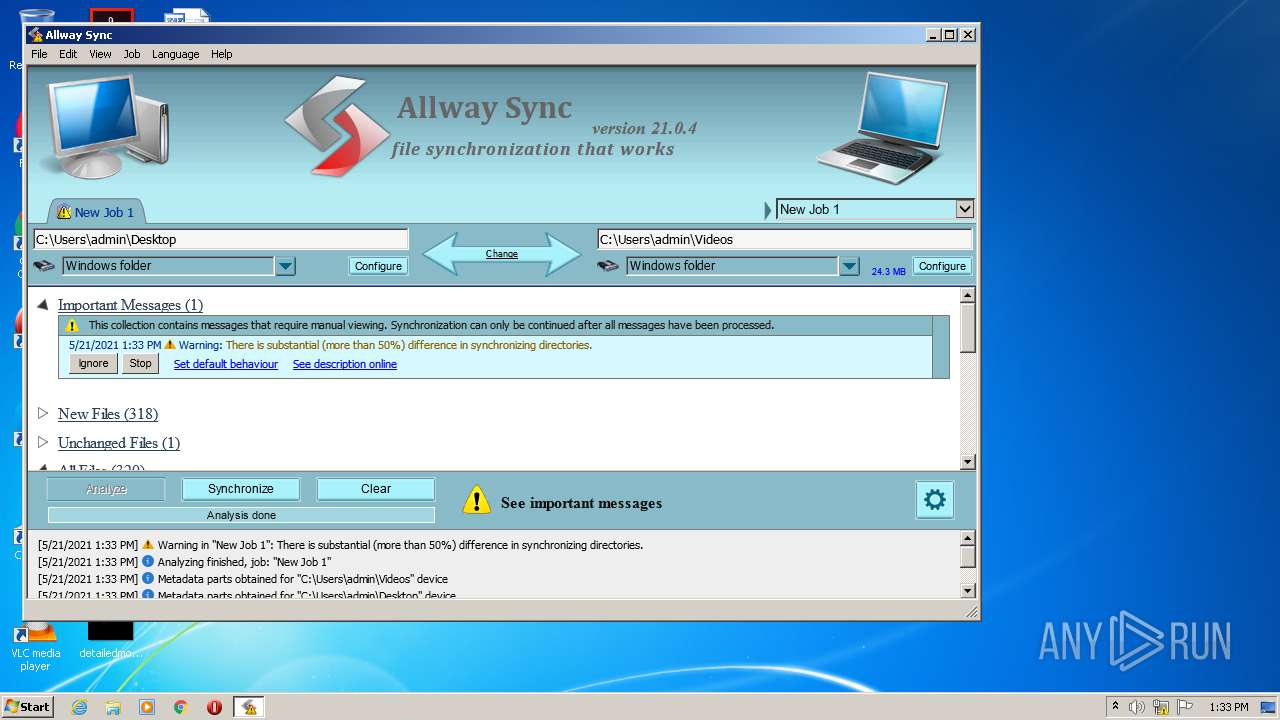Click the info icon beside 'Analyzing finished' log entry
1280x720 pixels.
148,562
